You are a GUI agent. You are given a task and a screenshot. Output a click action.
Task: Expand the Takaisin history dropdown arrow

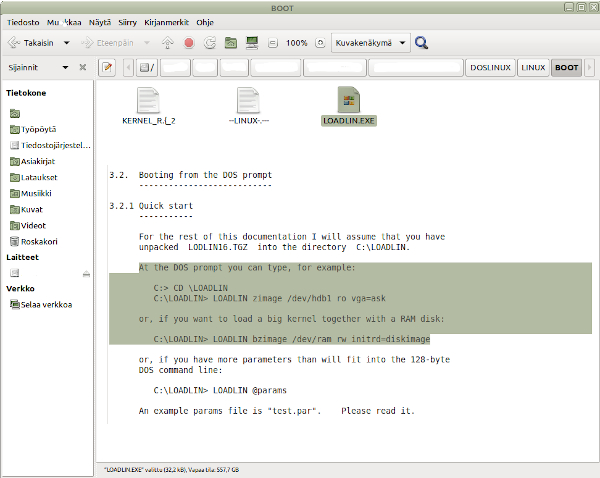coord(67,43)
